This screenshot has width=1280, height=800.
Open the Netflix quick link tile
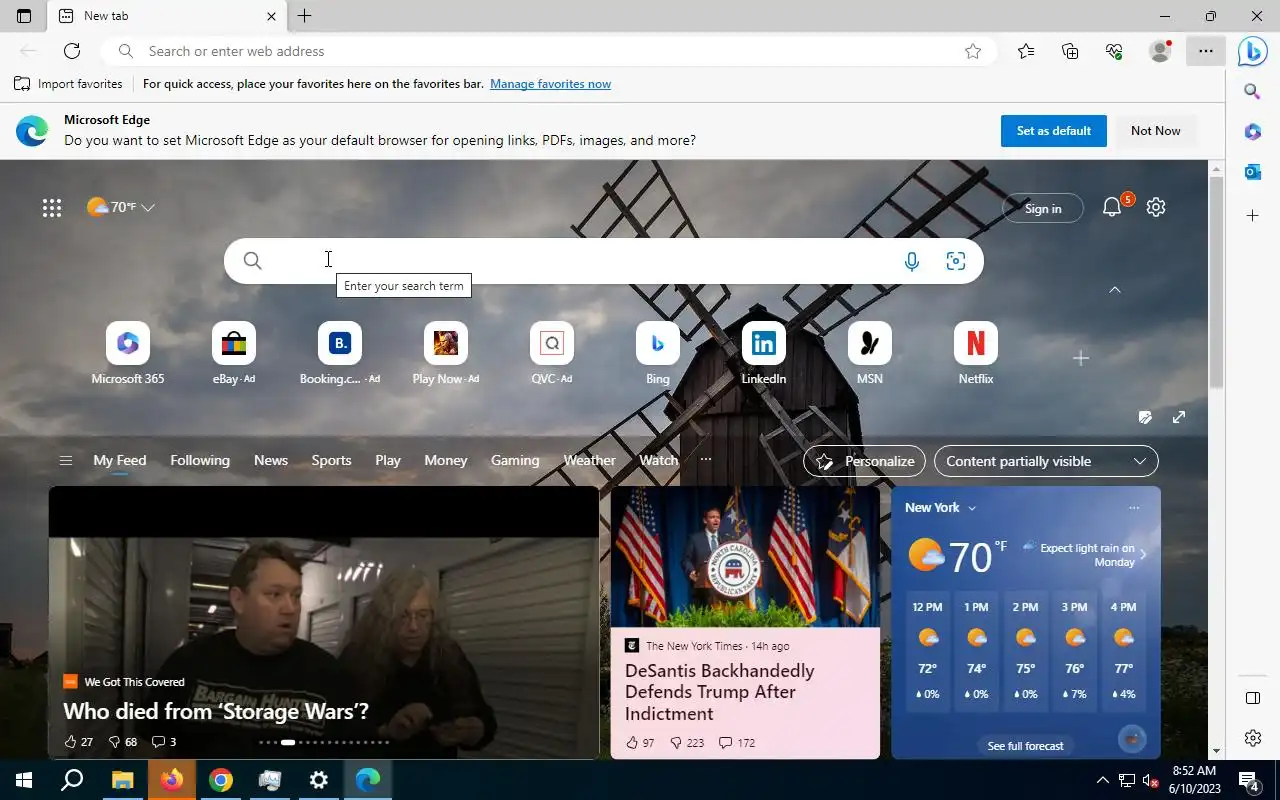tap(976, 353)
